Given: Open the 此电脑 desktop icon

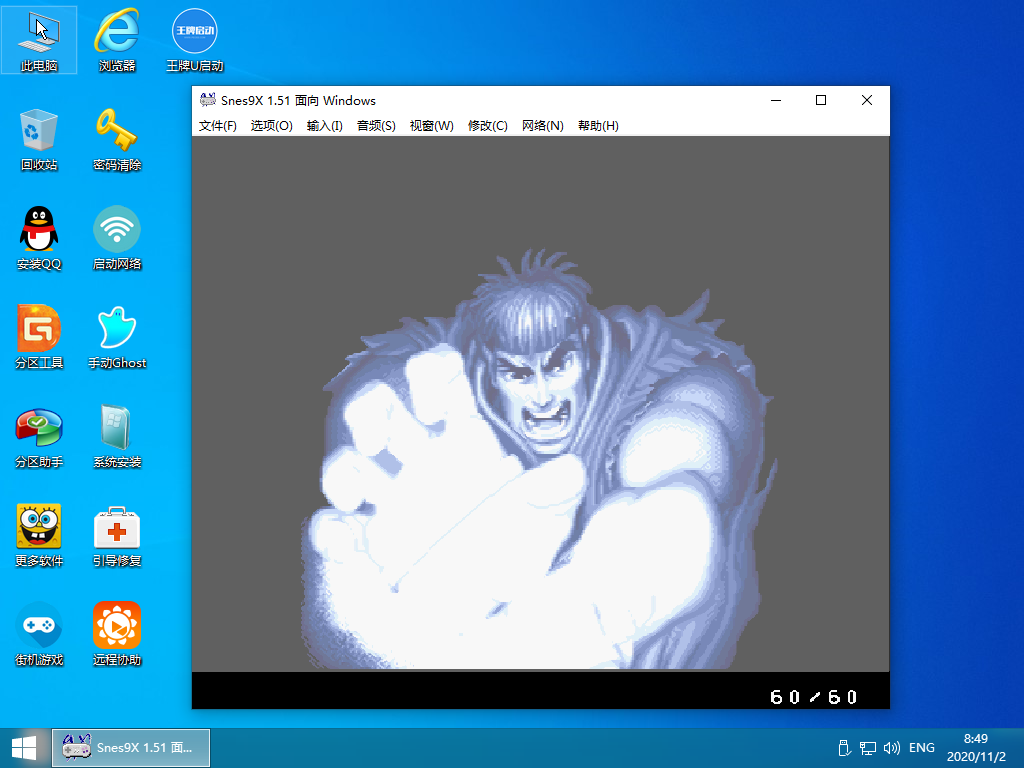Looking at the screenshot, I should (39, 40).
